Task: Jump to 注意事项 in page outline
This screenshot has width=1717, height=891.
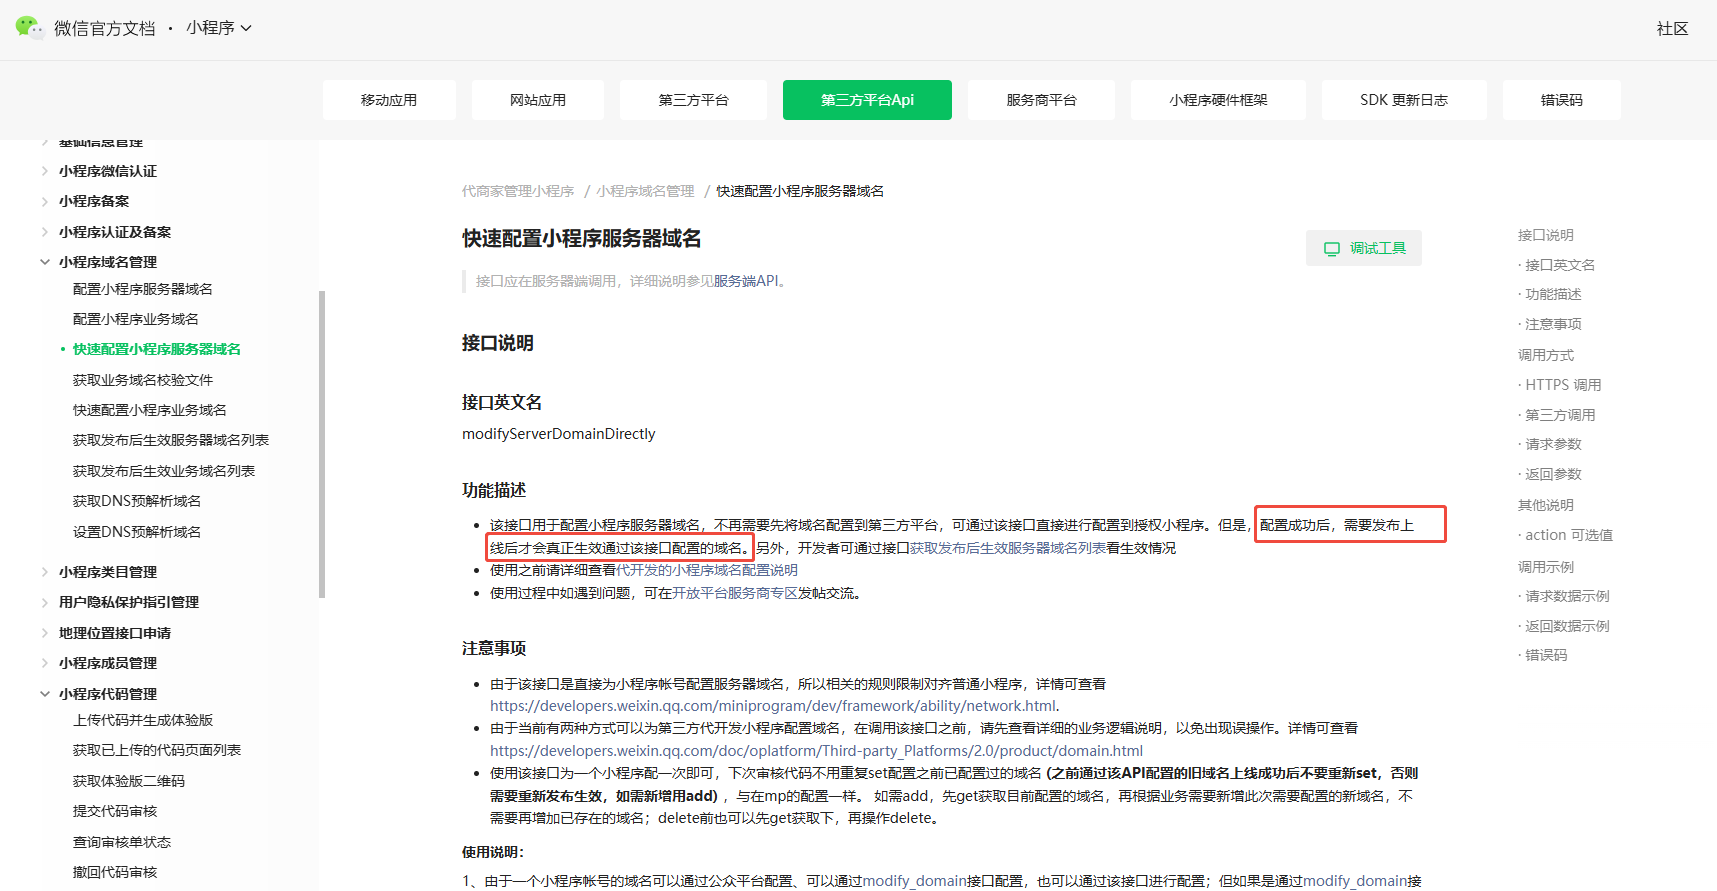Action: tap(1553, 324)
